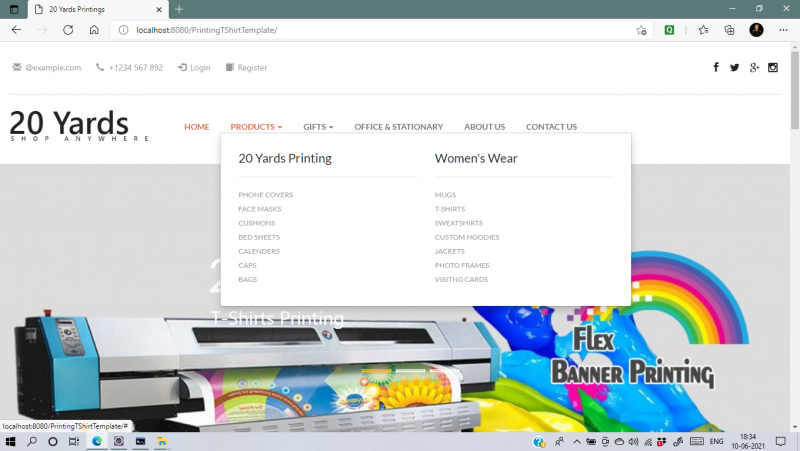Viewport: 800px width, 451px height.
Task: Go to the Home menu item
Action: click(x=196, y=127)
